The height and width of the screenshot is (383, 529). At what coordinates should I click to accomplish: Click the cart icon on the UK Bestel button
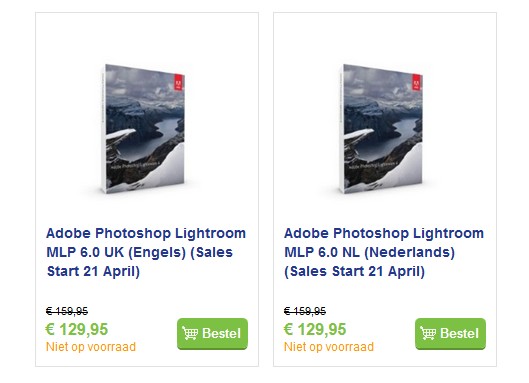coord(190,333)
